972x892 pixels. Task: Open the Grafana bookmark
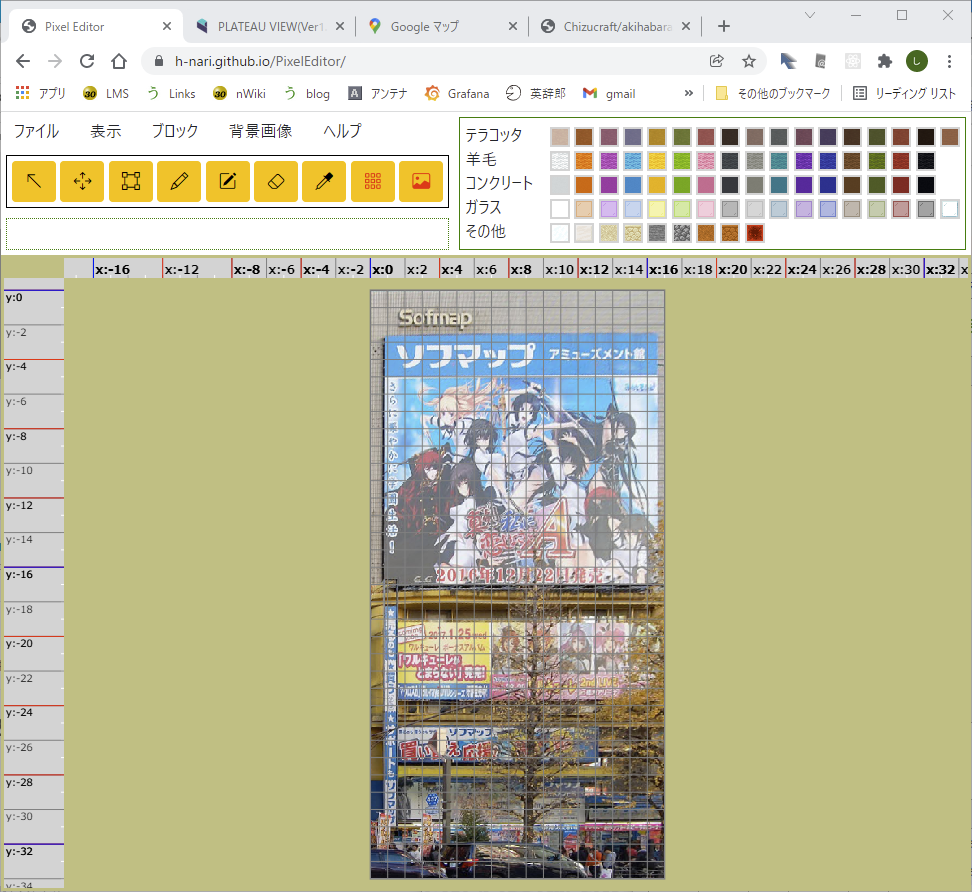tap(457, 93)
